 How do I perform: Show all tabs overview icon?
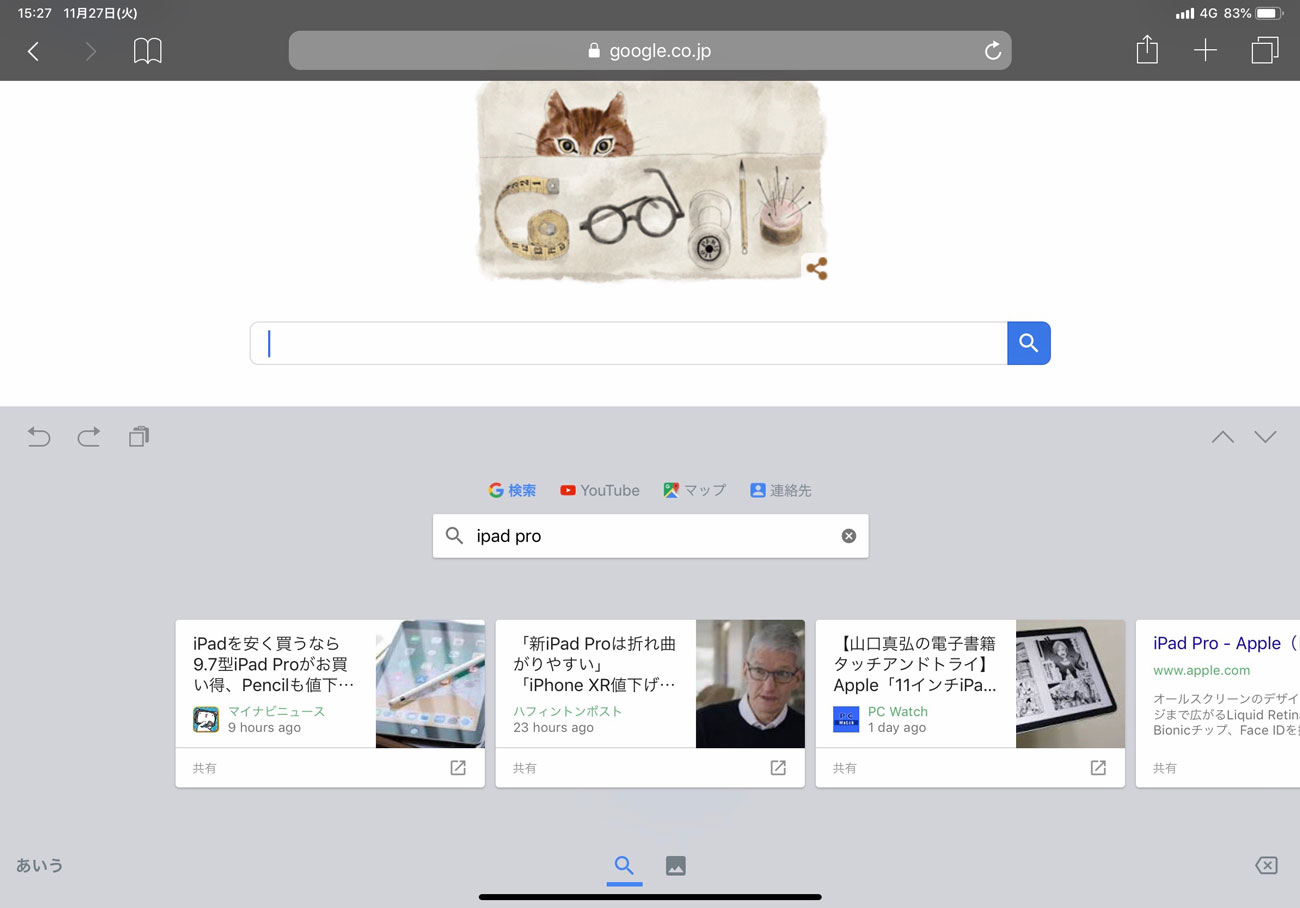[1265, 50]
